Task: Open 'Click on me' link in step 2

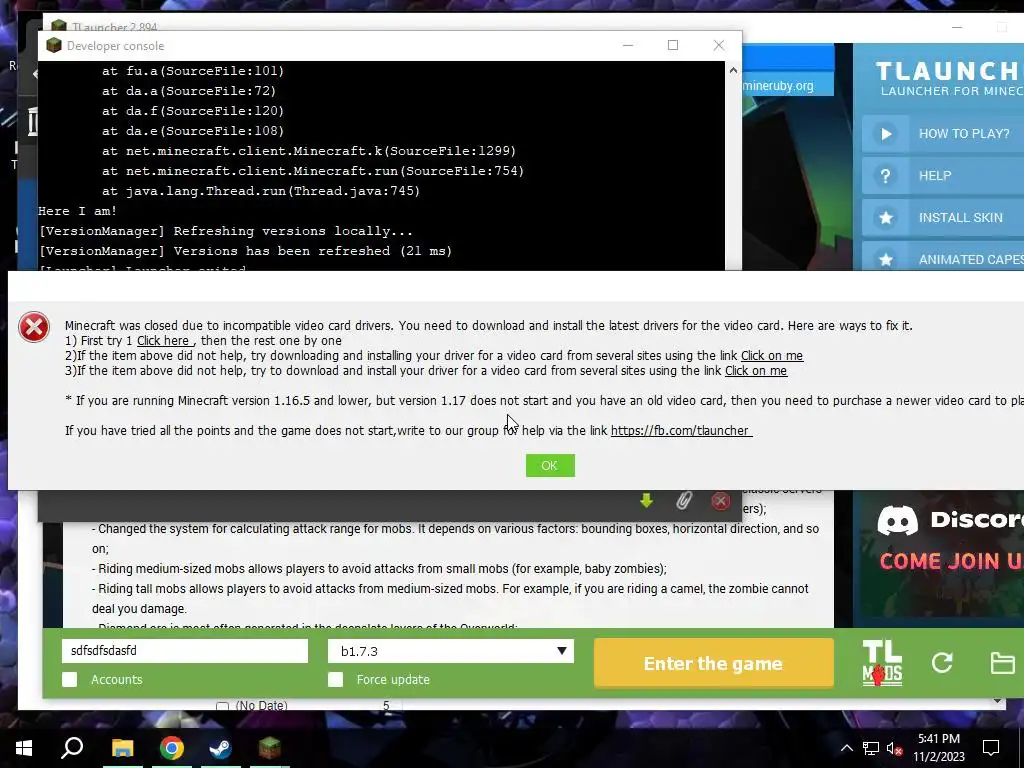Action: point(771,356)
